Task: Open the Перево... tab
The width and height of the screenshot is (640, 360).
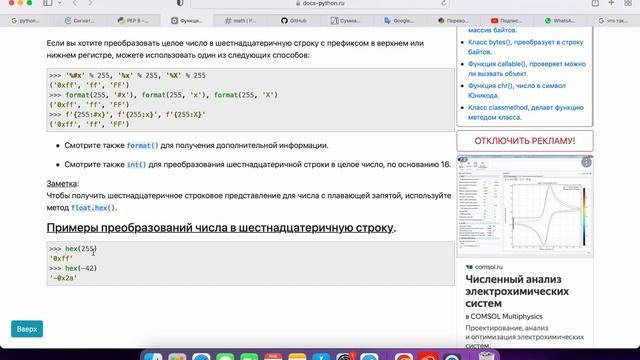Action: tap(453, 20)
